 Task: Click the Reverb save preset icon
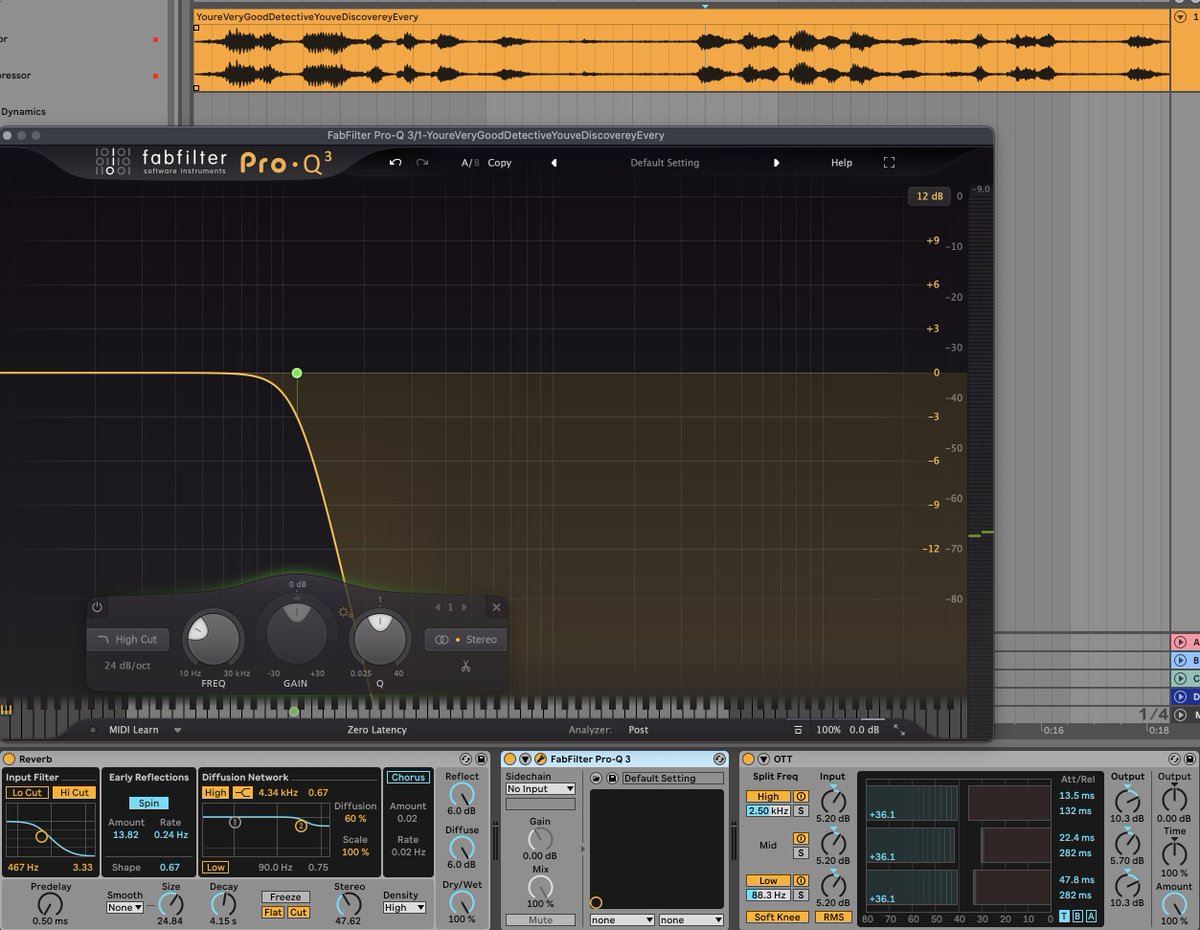coord(481,760)
